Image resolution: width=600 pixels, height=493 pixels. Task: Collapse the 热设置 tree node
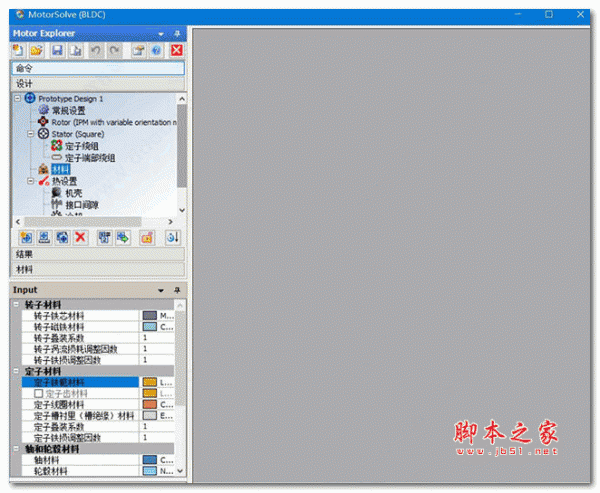31,181
